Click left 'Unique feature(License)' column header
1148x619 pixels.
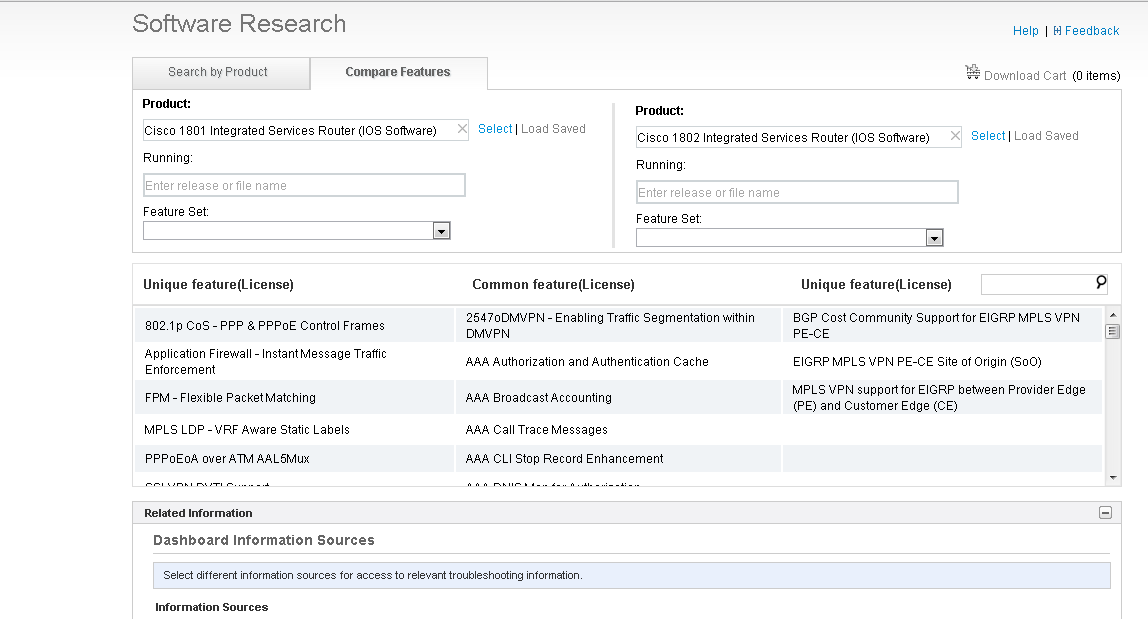point(218,284)
